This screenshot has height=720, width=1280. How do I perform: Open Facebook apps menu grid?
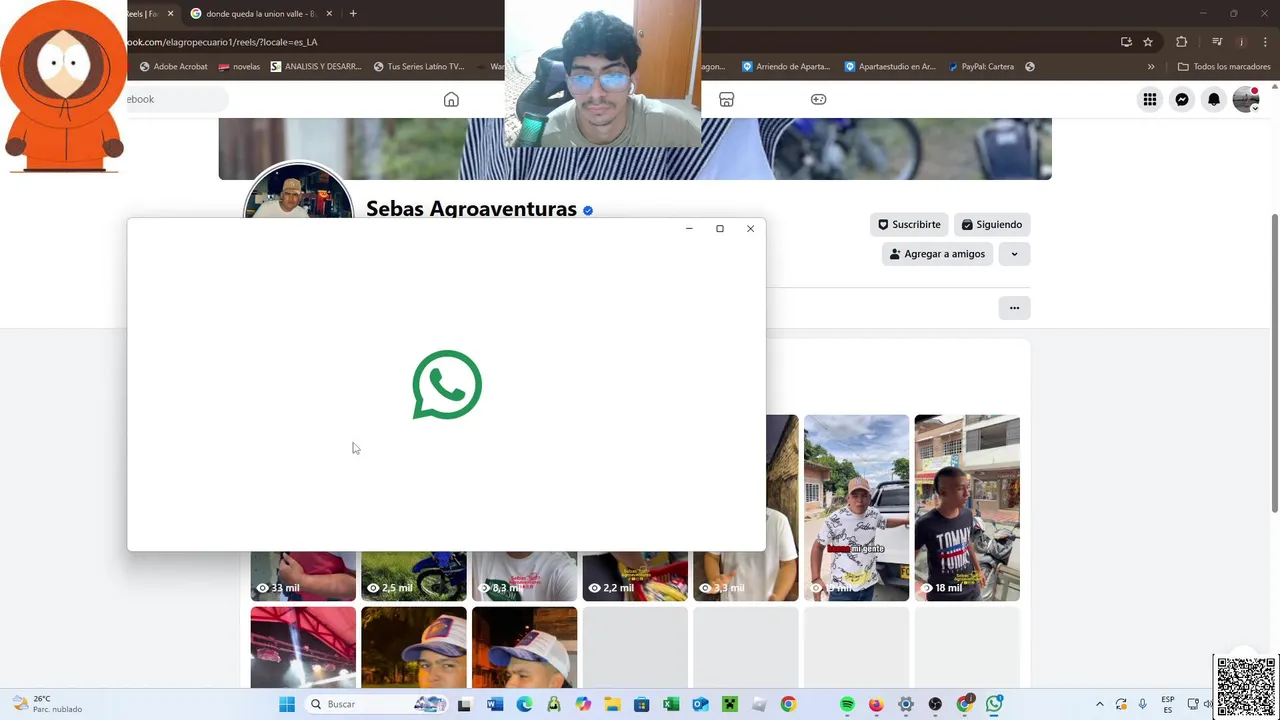click(1150, 99)
